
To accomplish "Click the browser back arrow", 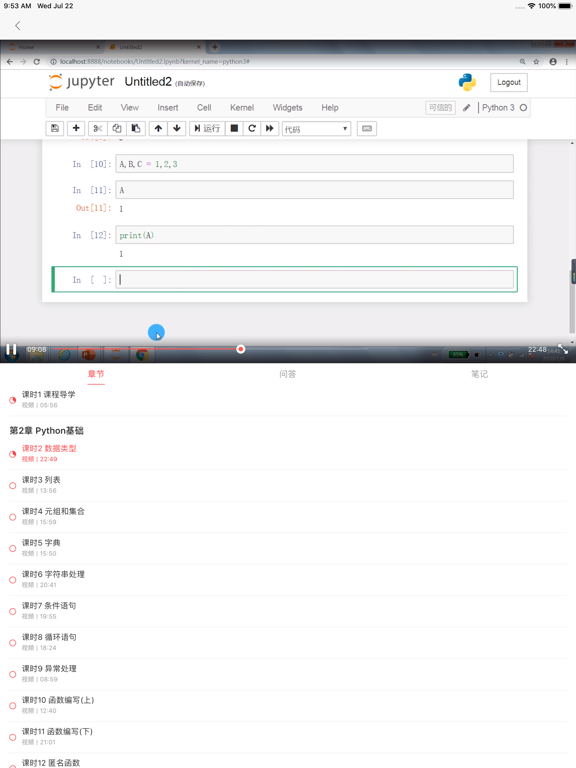I will pos(10,62).
